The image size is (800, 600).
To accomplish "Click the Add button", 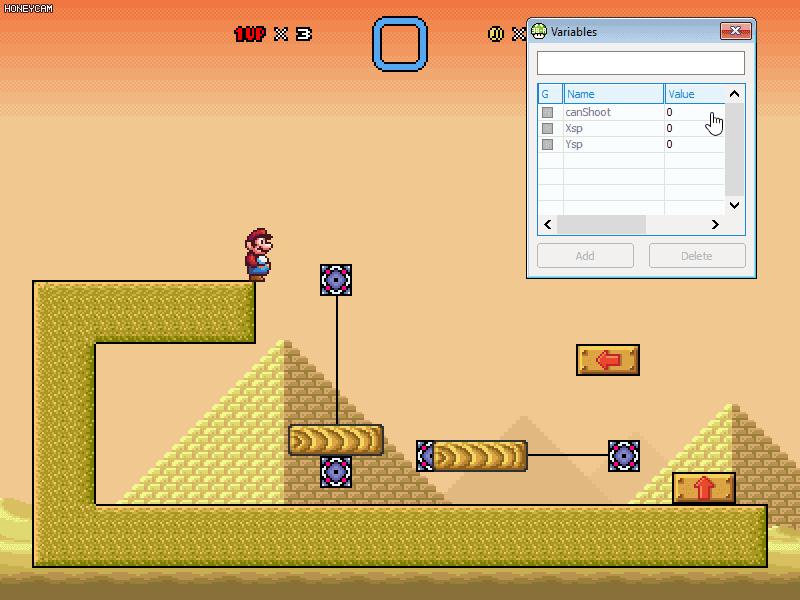I will [x=585, y=256].
